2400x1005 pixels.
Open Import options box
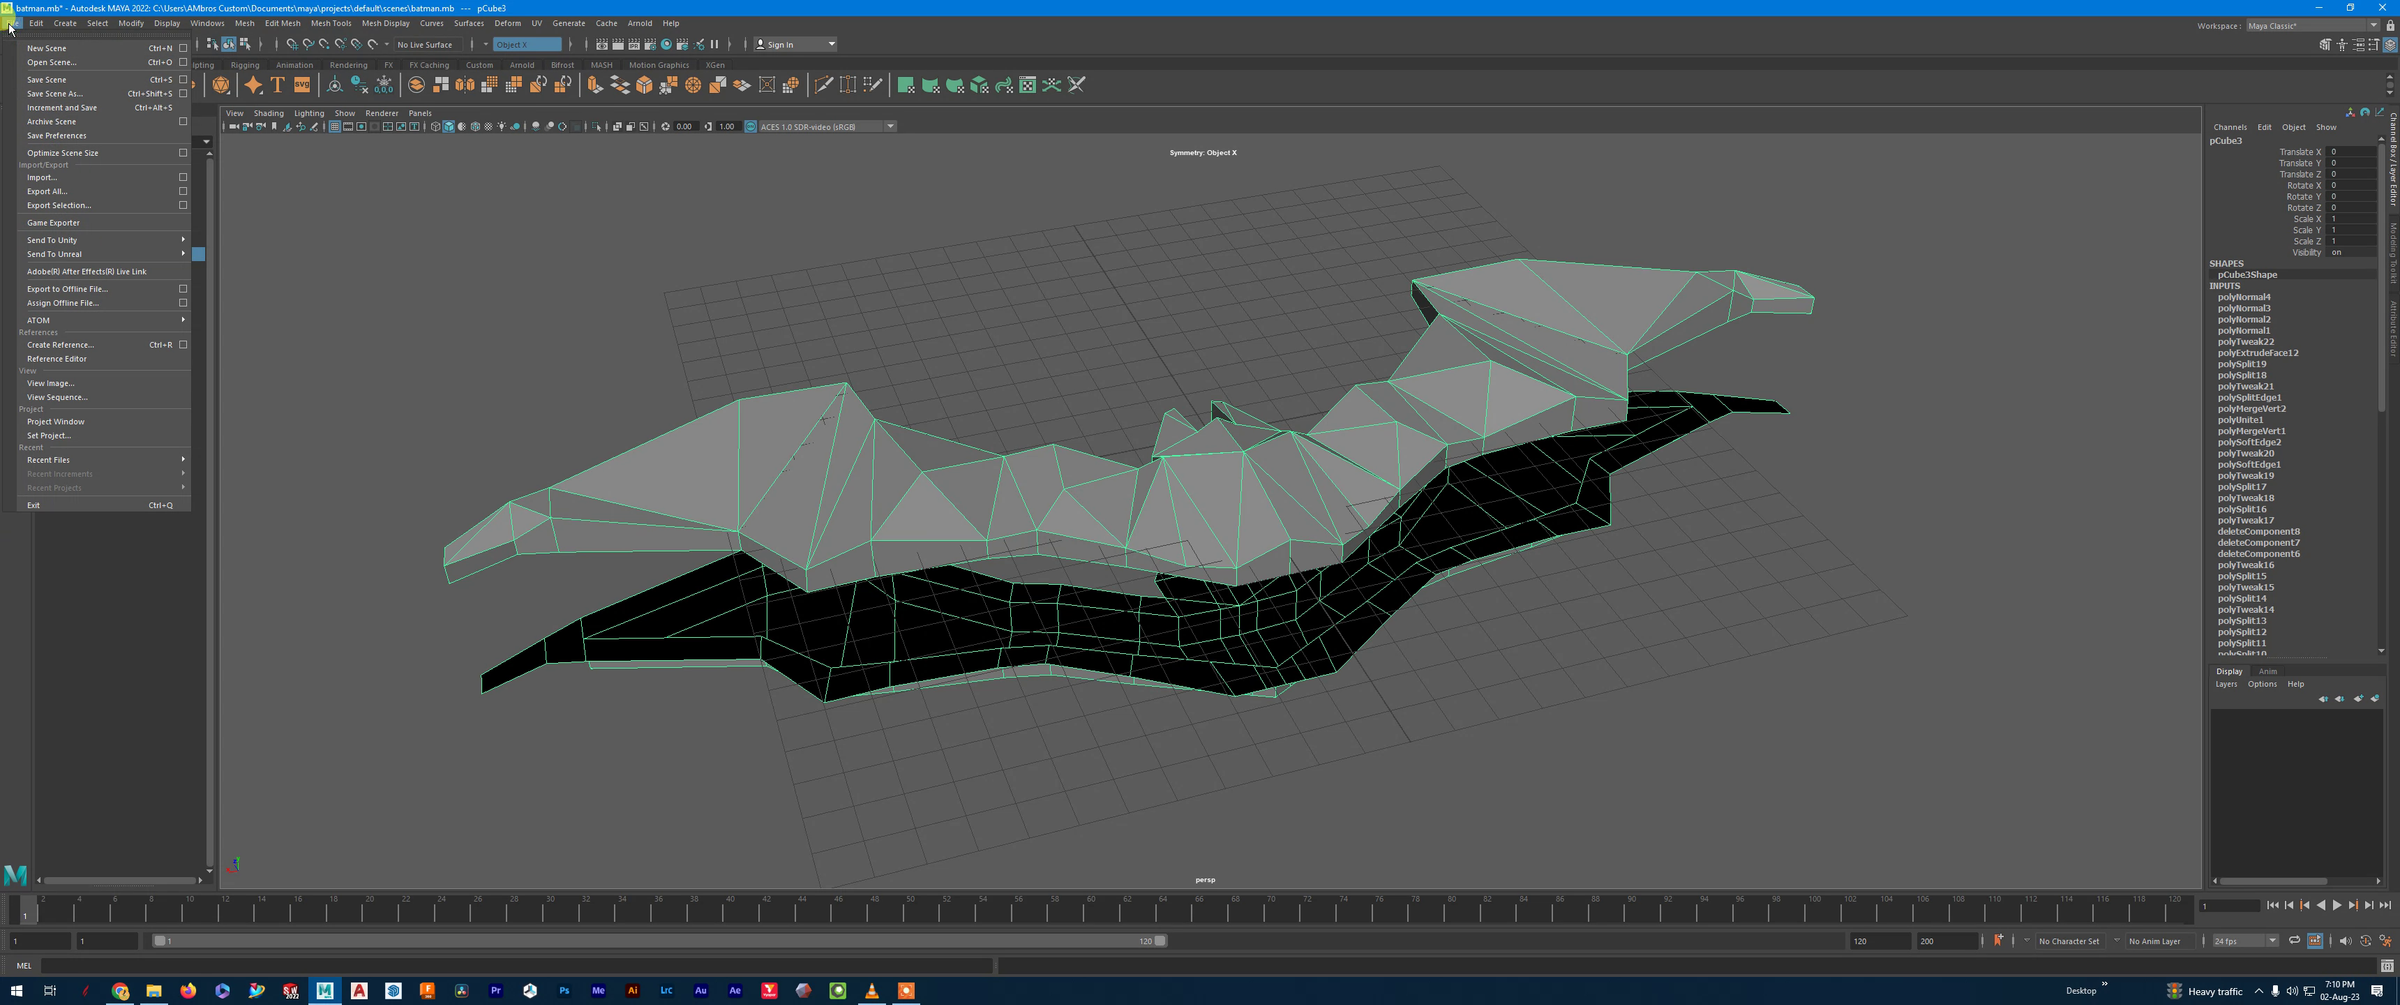(x=183, y=177)
